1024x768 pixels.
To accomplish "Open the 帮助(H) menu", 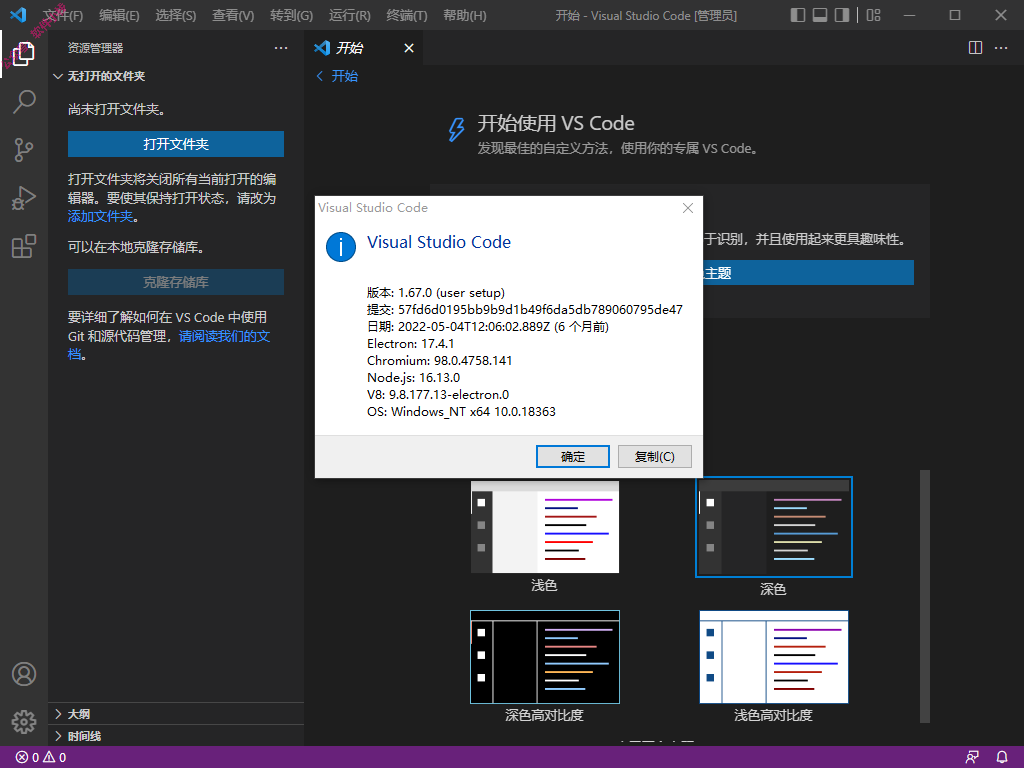I will click(x=464, y=15).
